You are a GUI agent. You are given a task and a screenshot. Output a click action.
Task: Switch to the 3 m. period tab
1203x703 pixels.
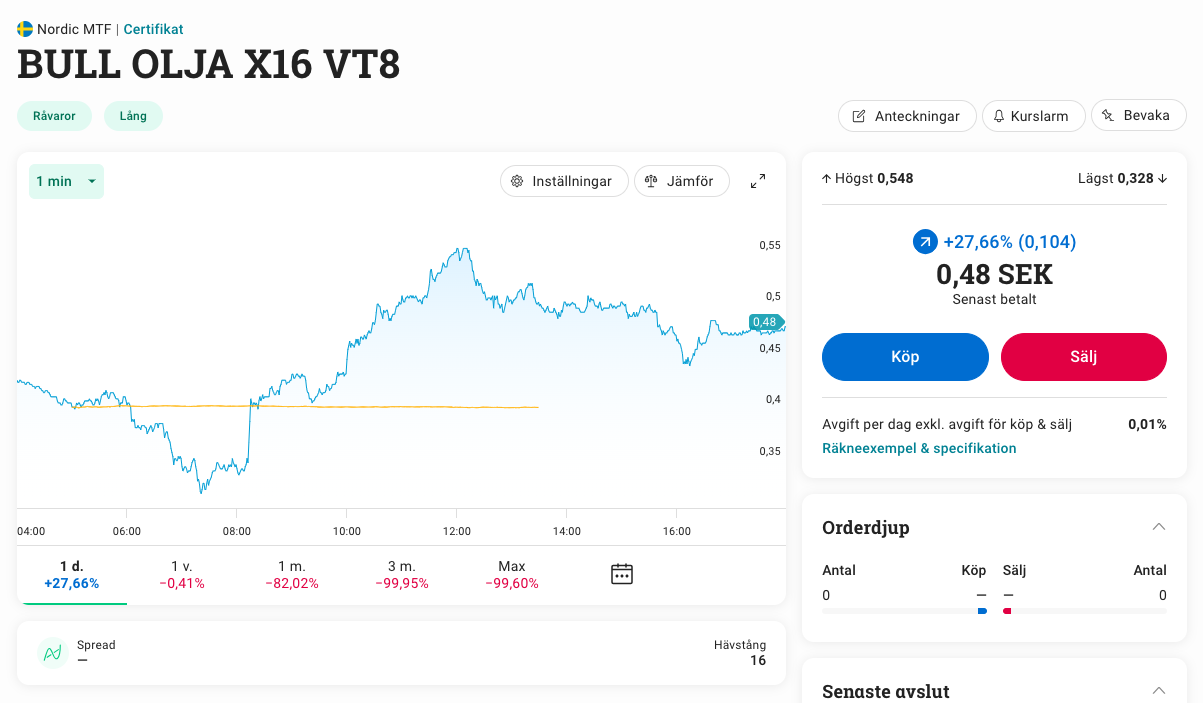pos(402,574)
